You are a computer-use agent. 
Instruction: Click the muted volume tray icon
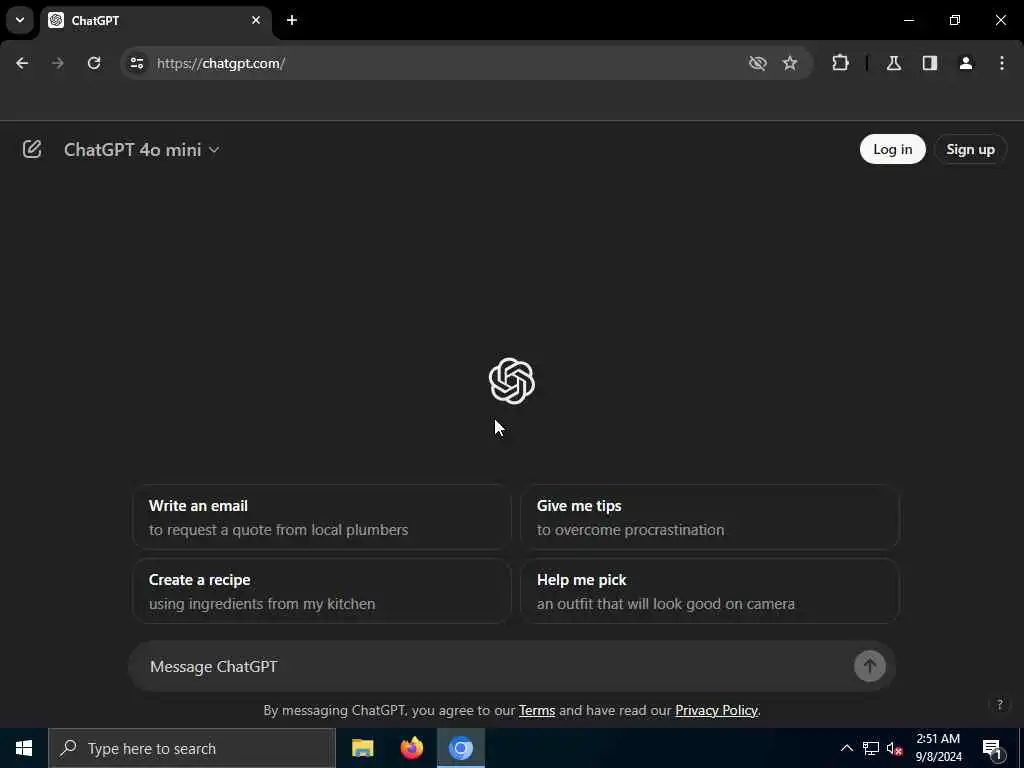click(894, 748)
